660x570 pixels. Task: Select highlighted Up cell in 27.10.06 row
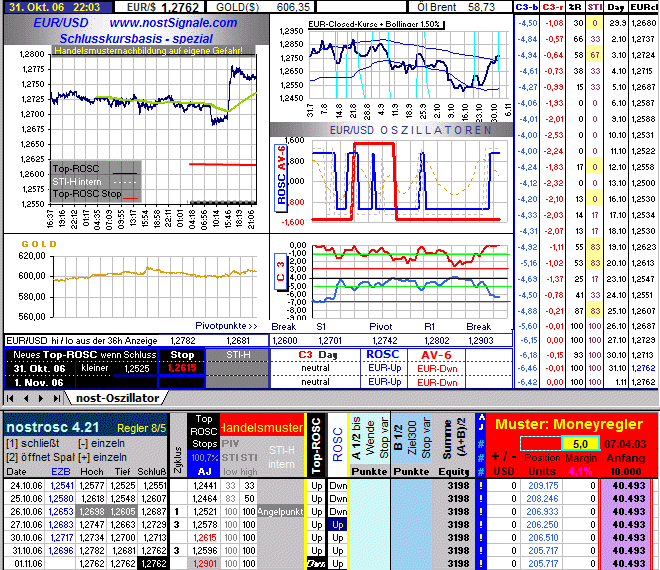[338, 525]
